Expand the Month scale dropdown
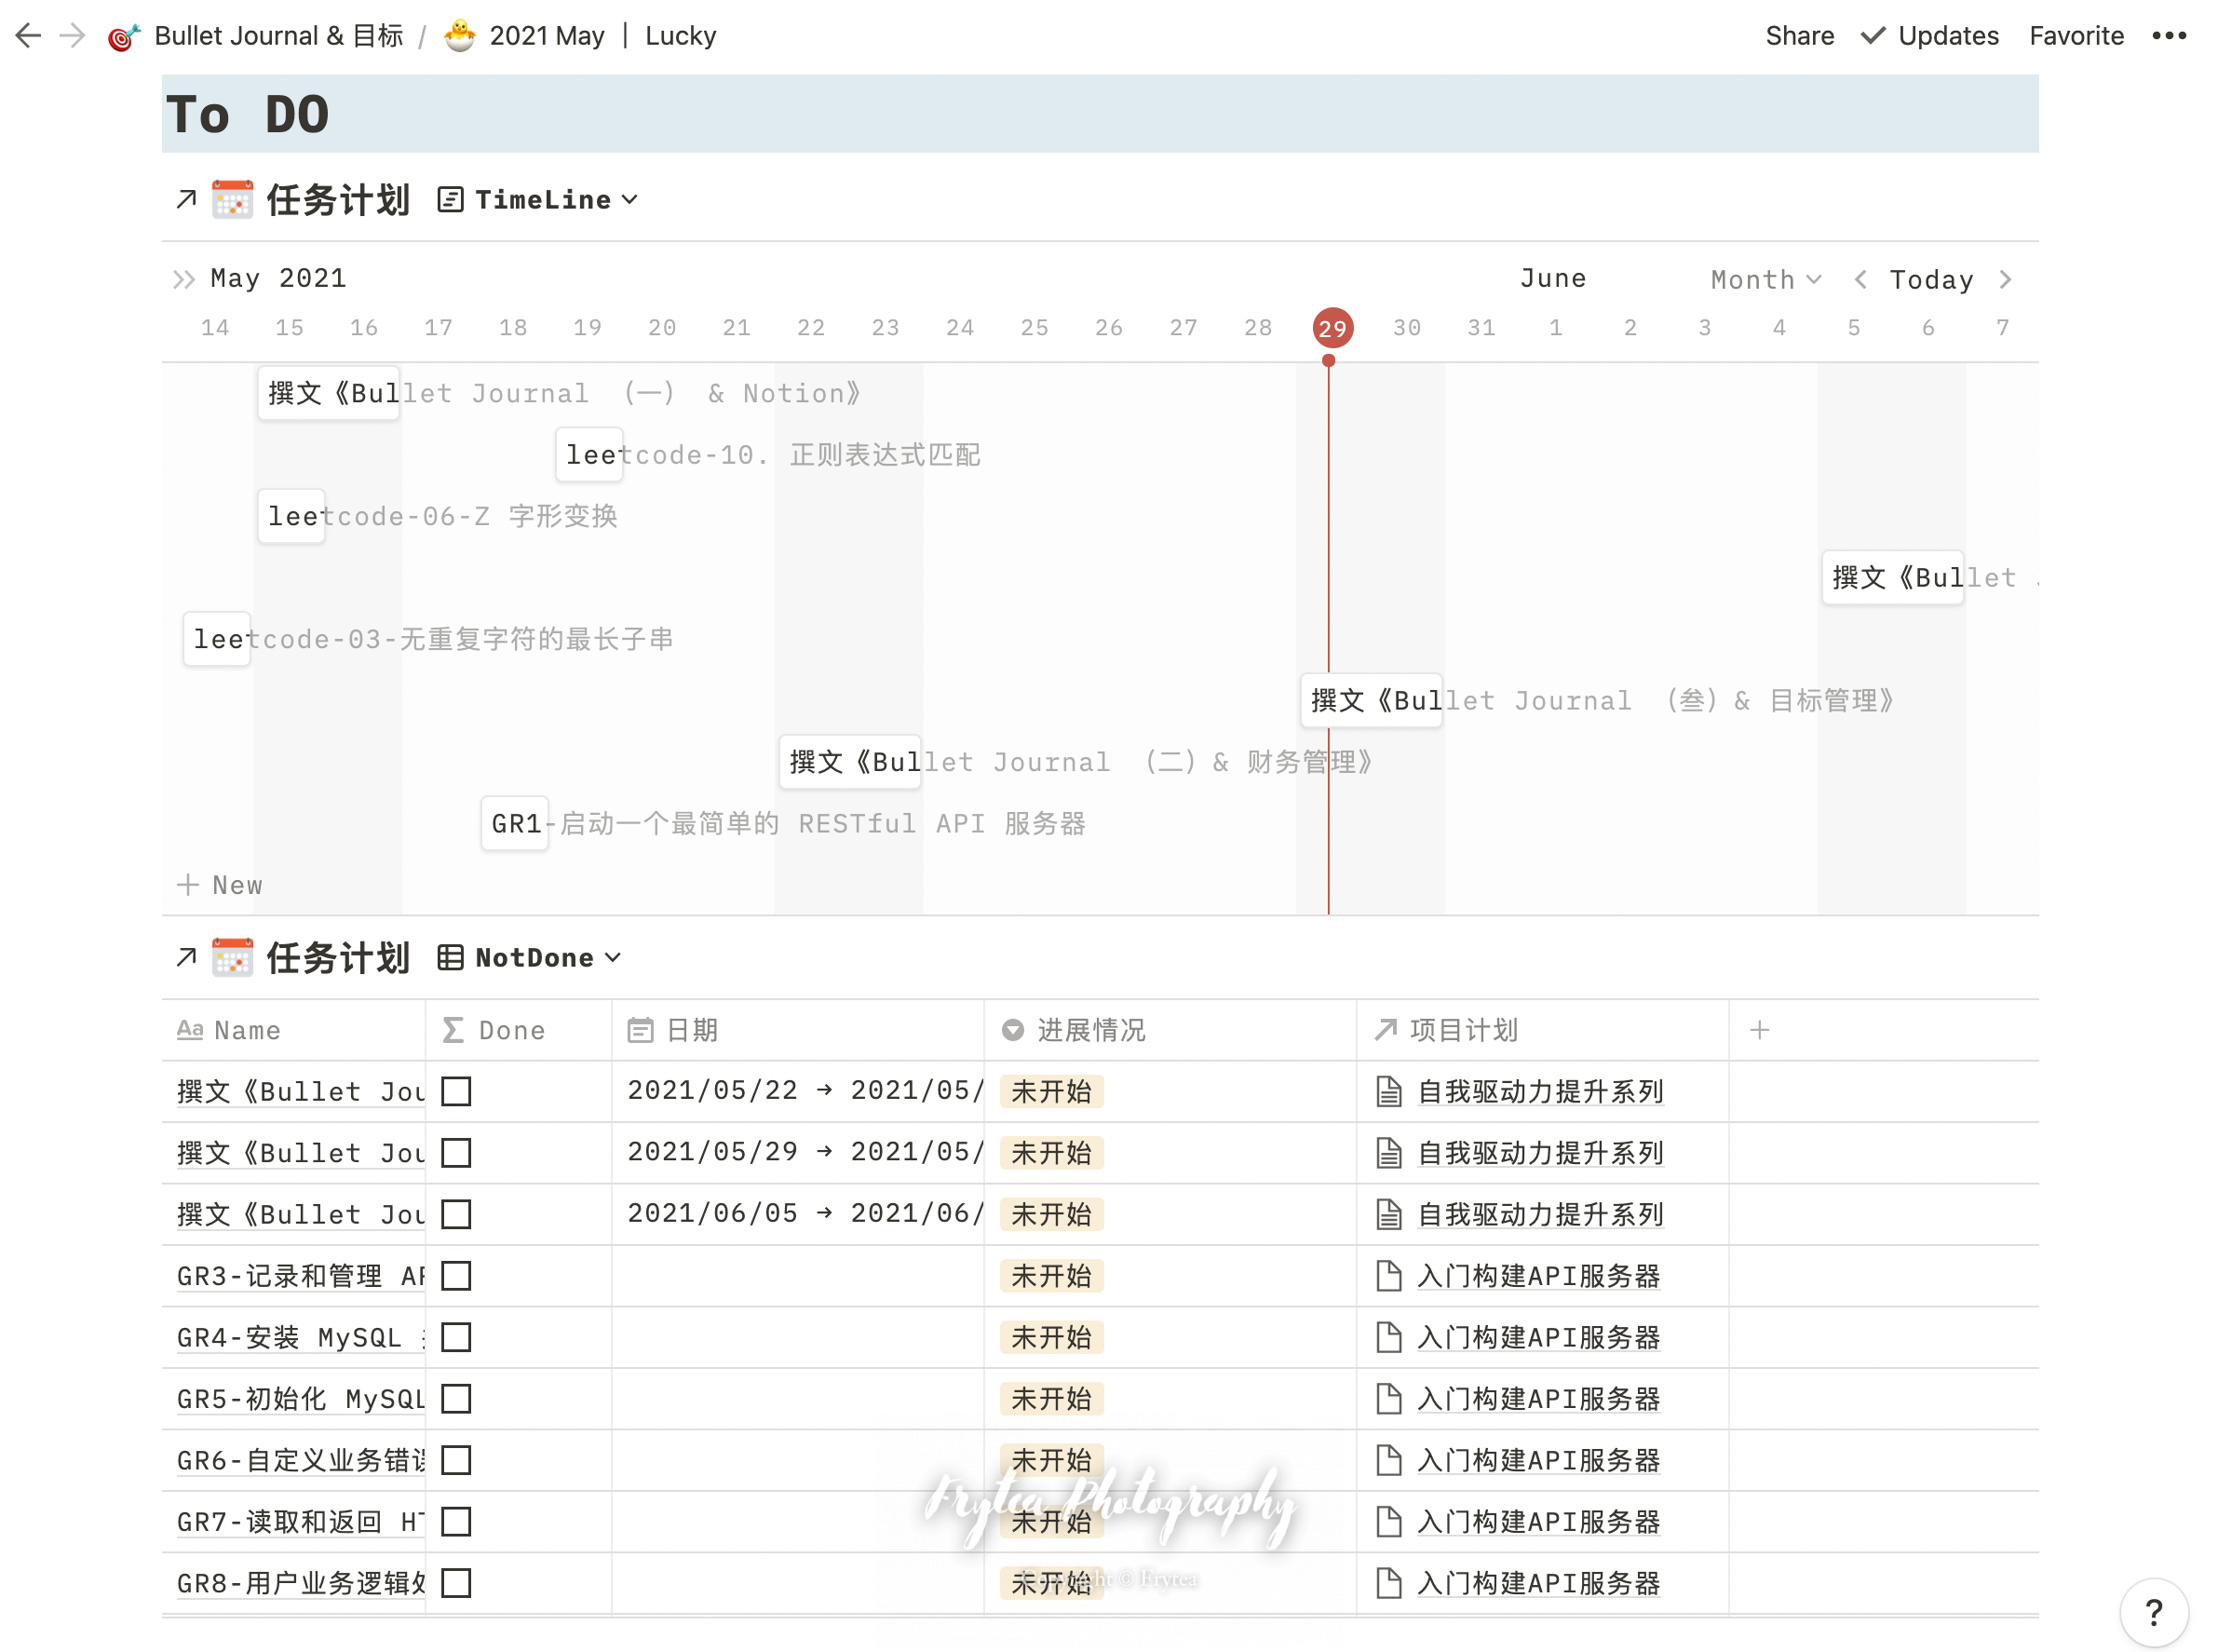The width and height of the screenshot is (2218, 1652). click(x=1765, y=280)
